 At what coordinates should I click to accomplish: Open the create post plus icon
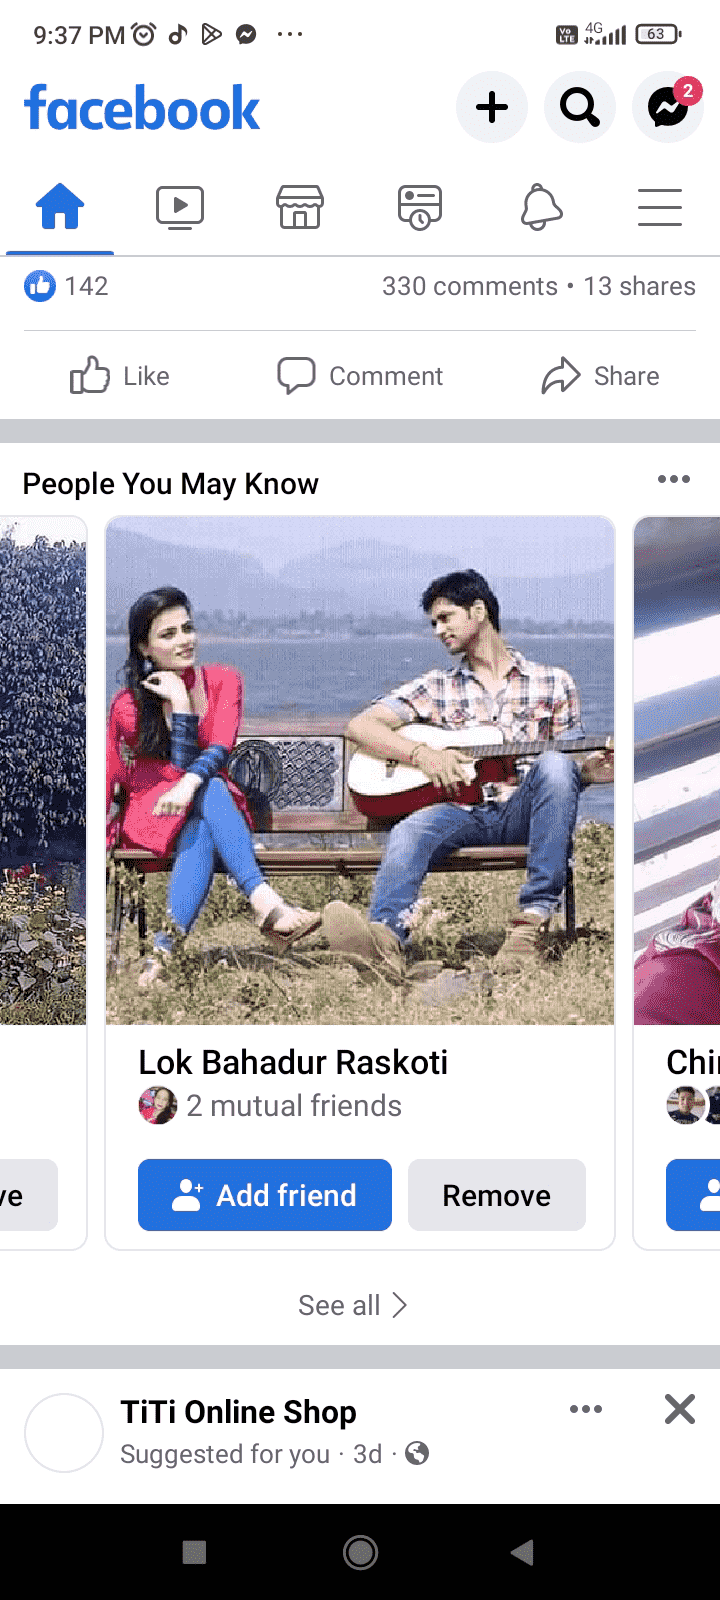[x=491, y=107]
